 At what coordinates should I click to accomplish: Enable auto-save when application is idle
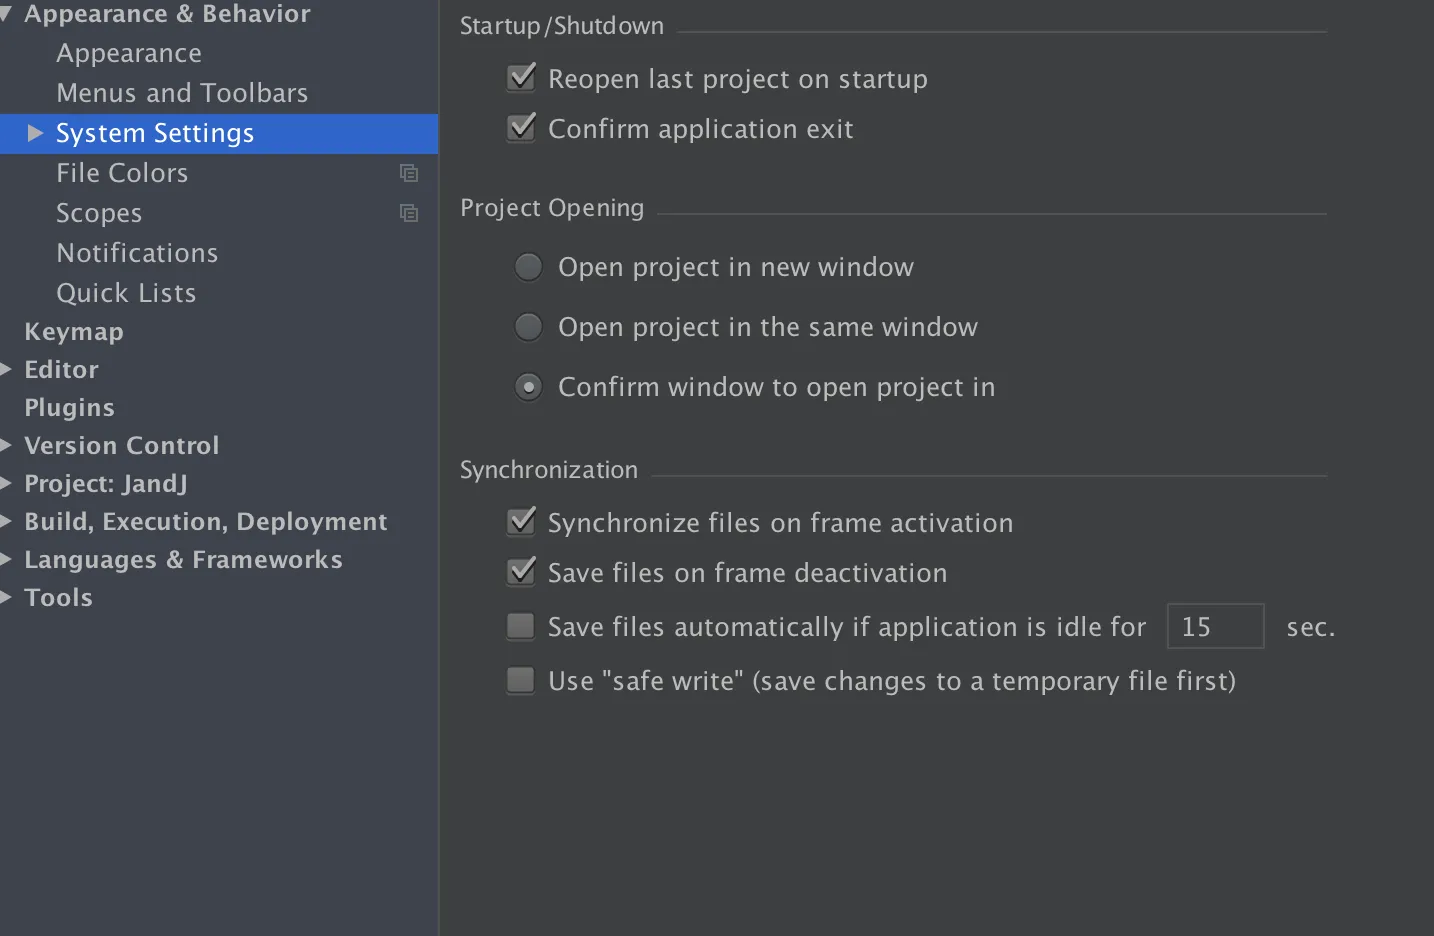(521, 626)
